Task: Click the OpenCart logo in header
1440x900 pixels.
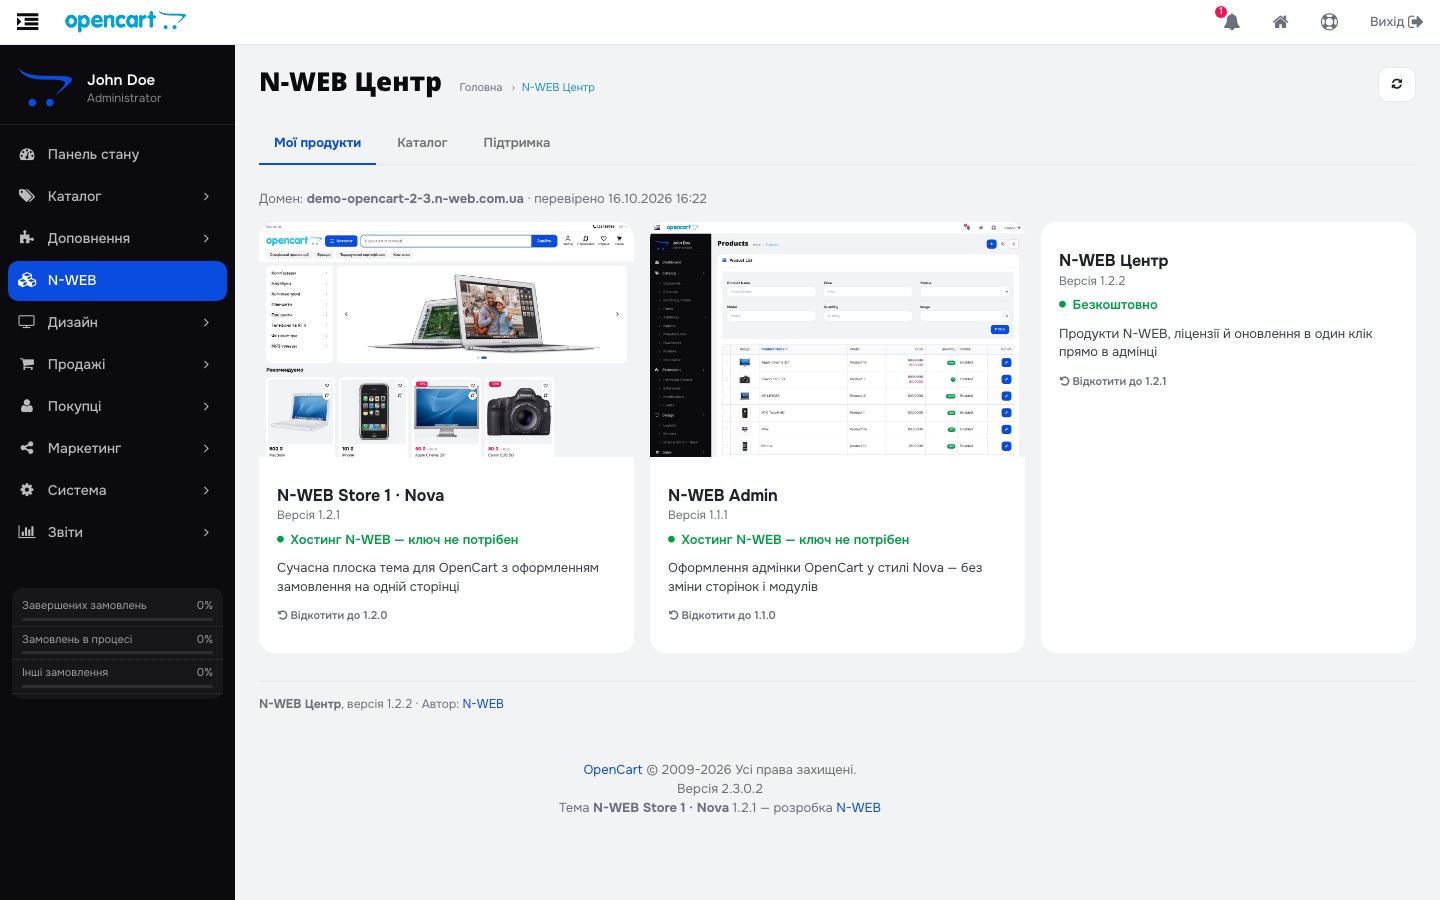Action: (x=125, y=21)
